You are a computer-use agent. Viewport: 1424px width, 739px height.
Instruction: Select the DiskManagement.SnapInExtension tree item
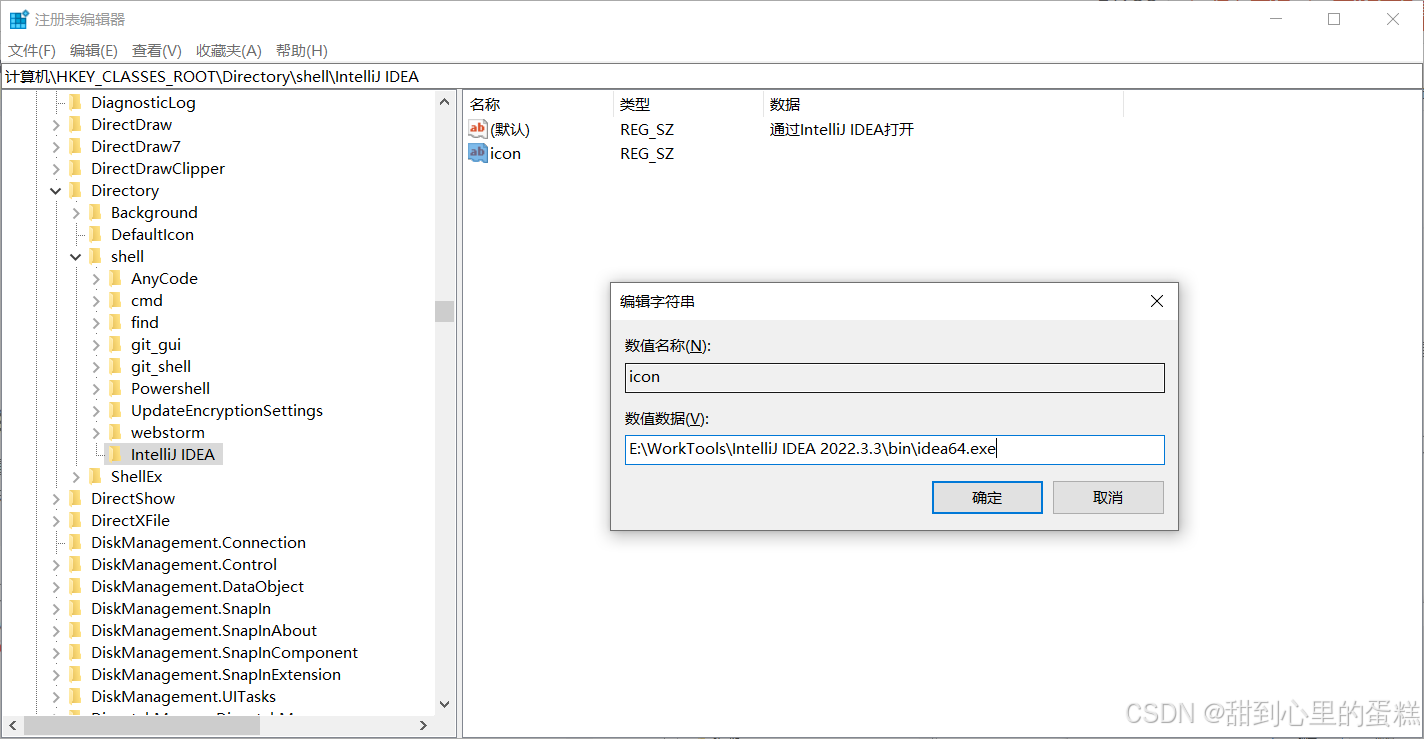[x=216, y=674]
